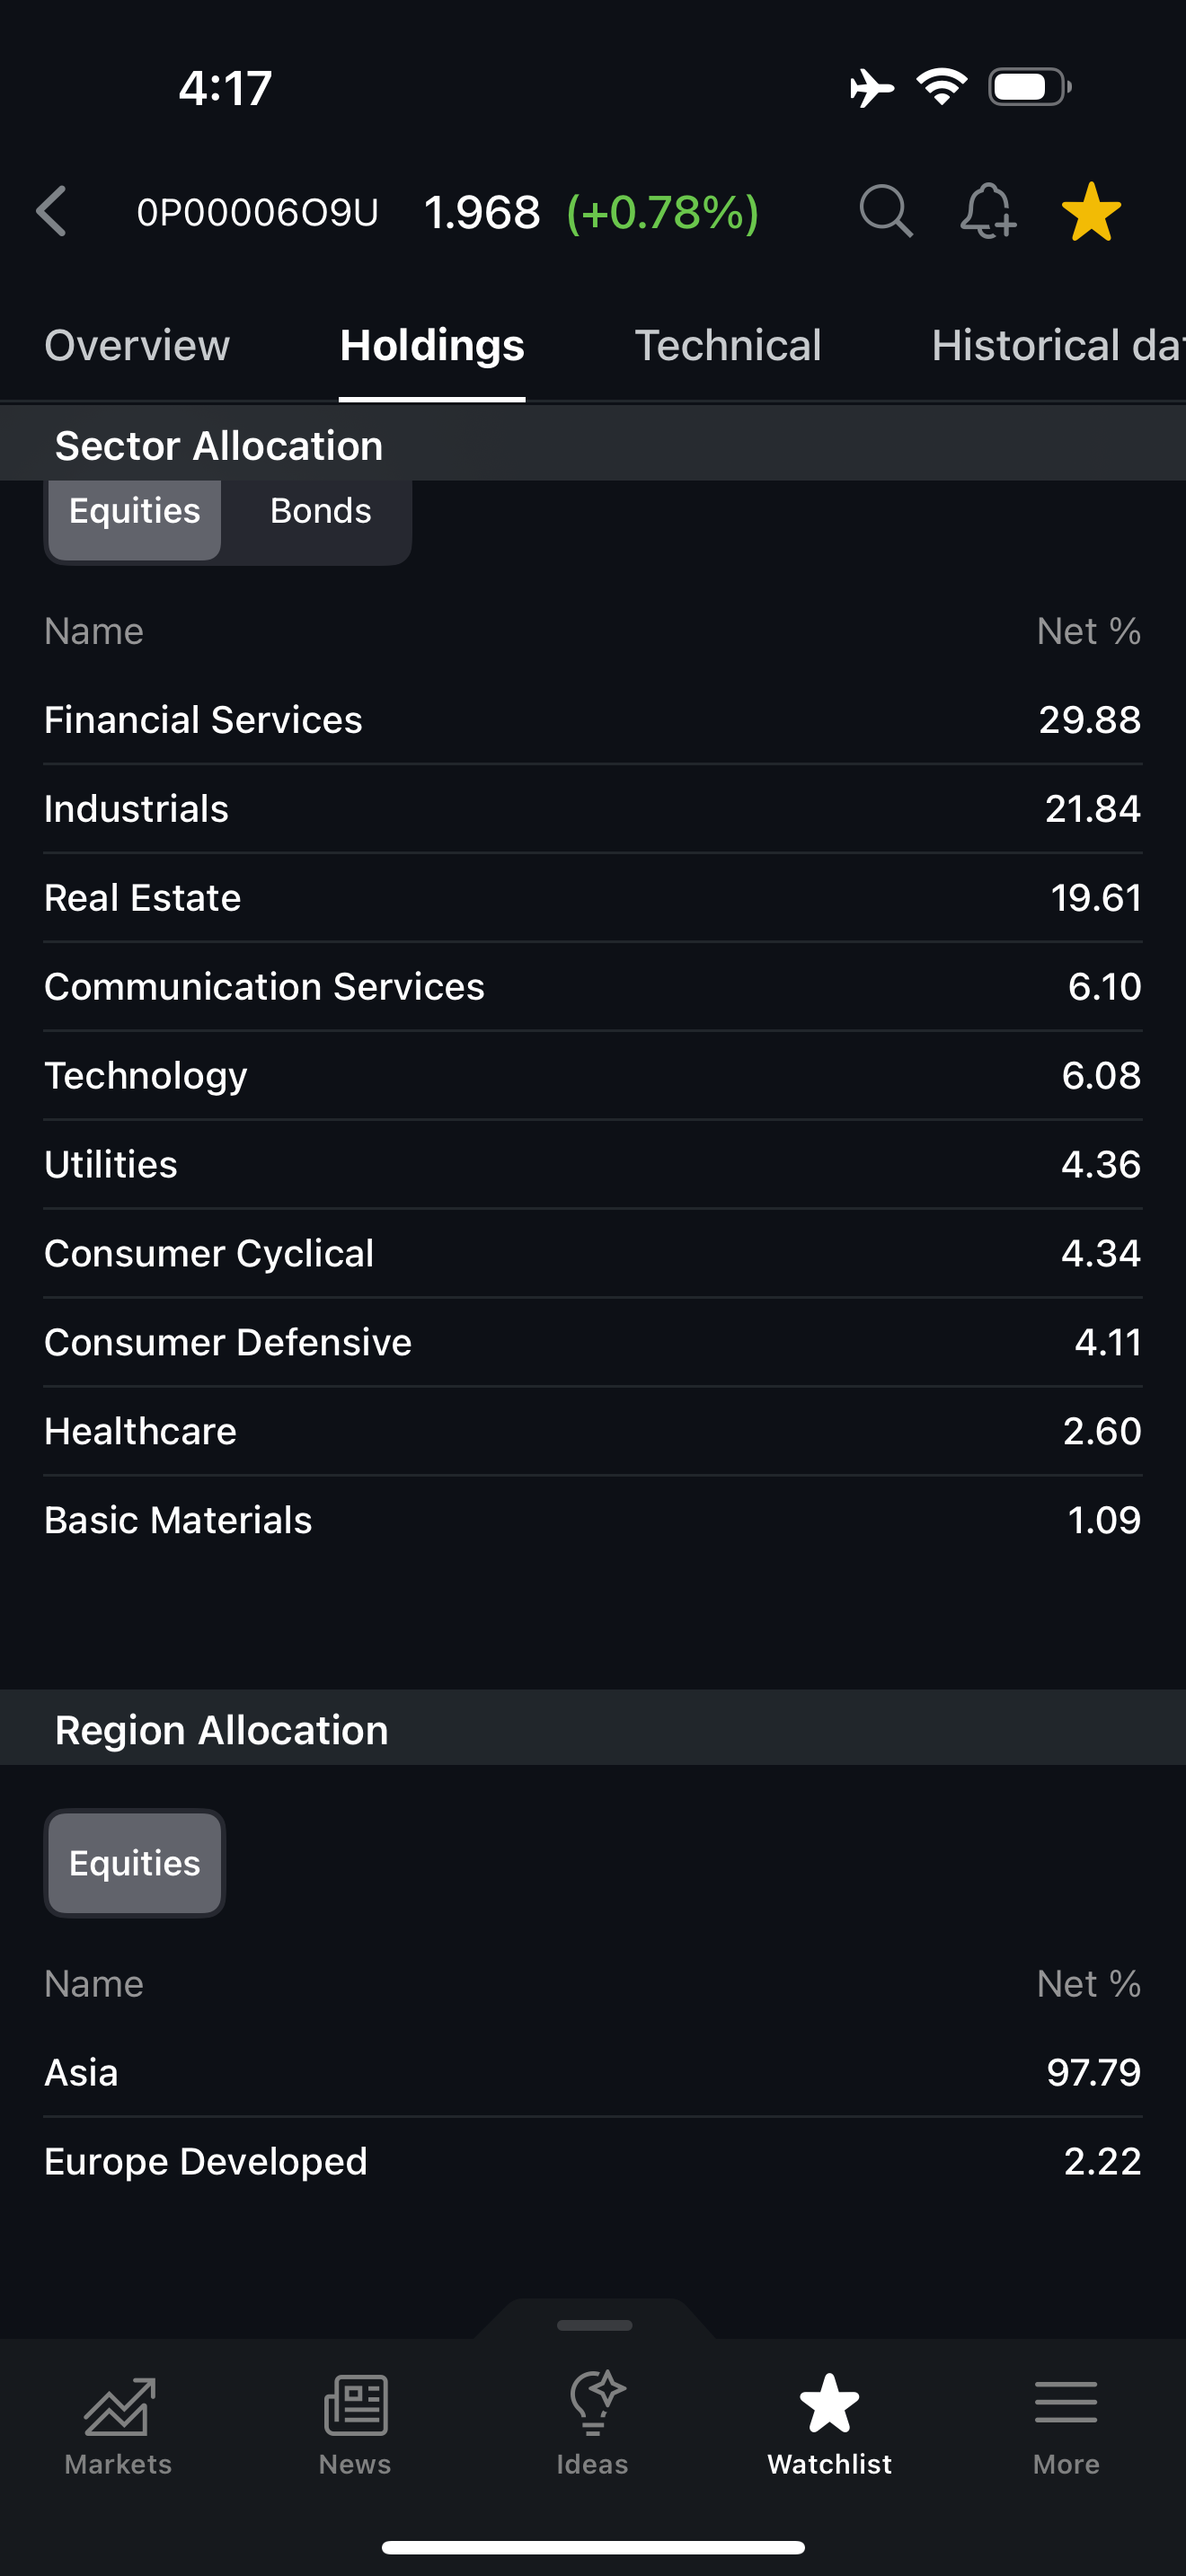Tap the back arrow icon
1186x2576 pixels.
51,211
